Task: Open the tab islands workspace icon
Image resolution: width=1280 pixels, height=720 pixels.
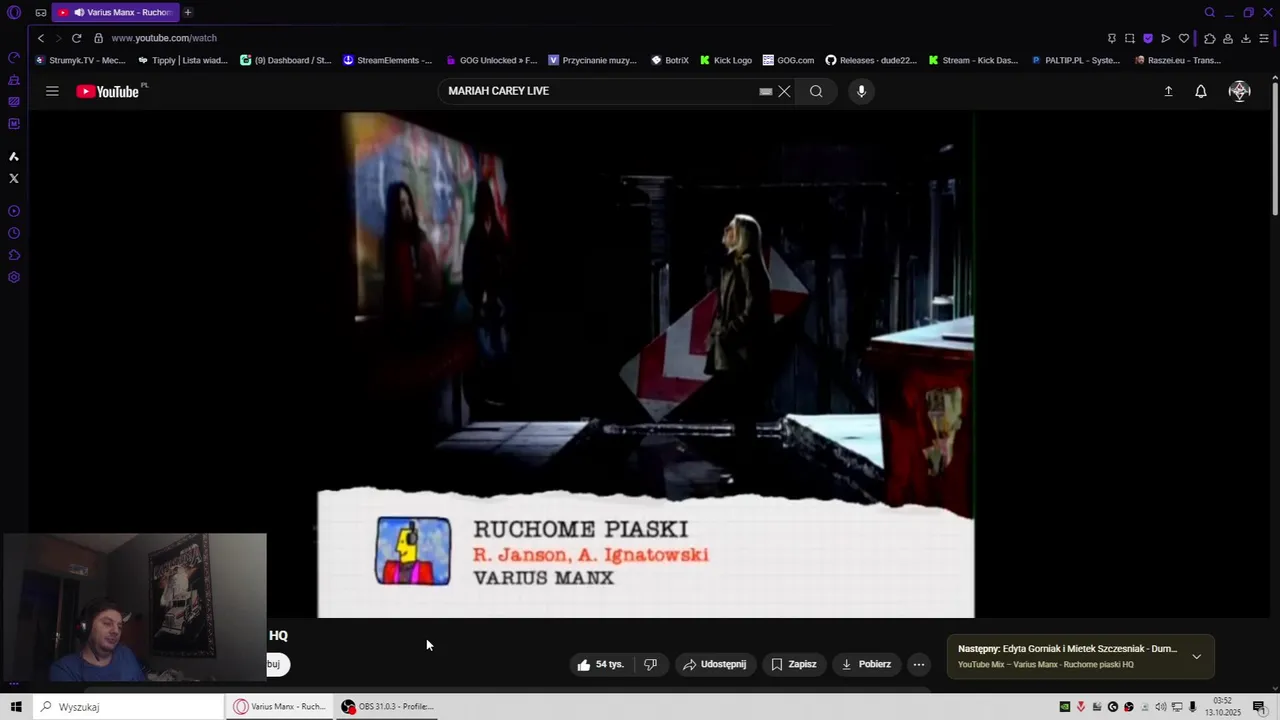Action: click(x=41, y=13)
